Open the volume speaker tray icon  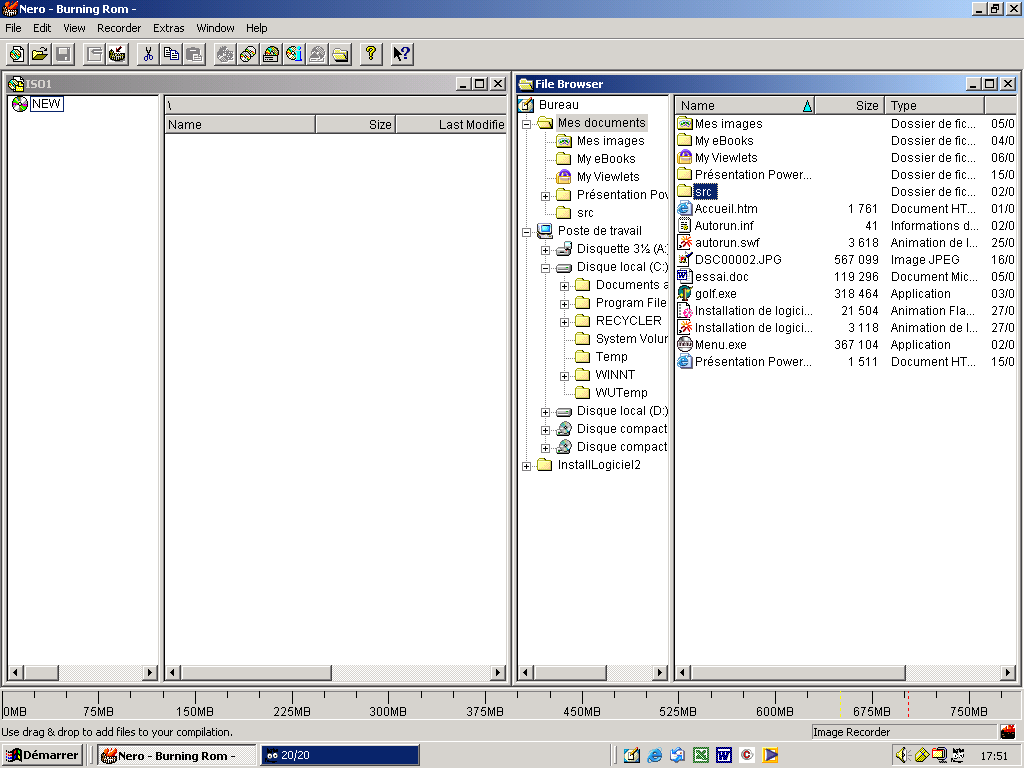click(x=904, y=756)
